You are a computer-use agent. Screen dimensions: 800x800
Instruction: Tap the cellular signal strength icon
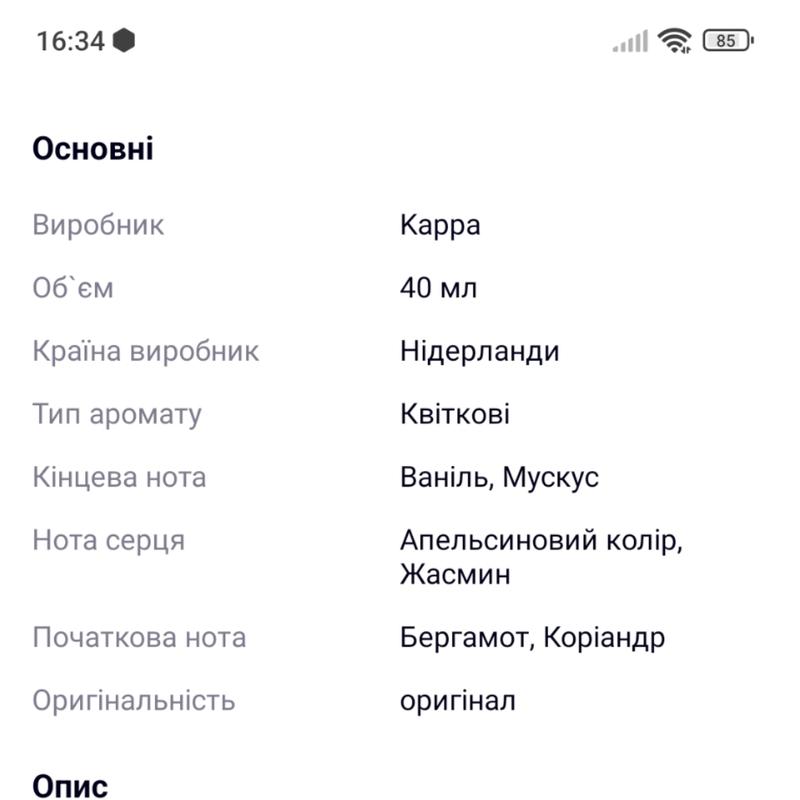630,42
